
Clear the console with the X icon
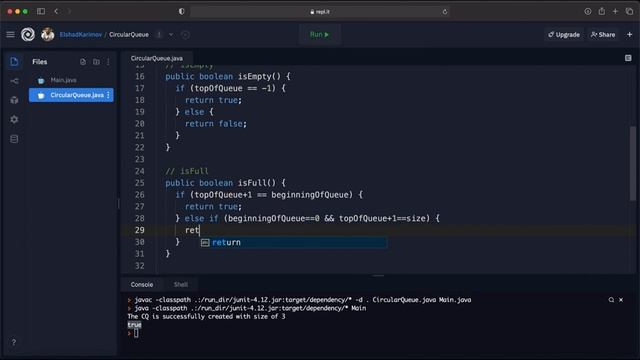pos(621,300)
